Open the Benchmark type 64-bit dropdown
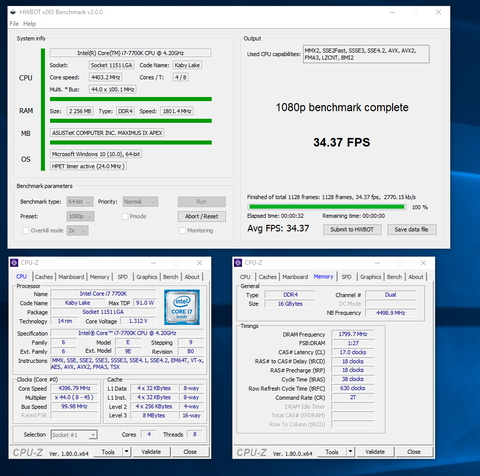 (80, 202)
